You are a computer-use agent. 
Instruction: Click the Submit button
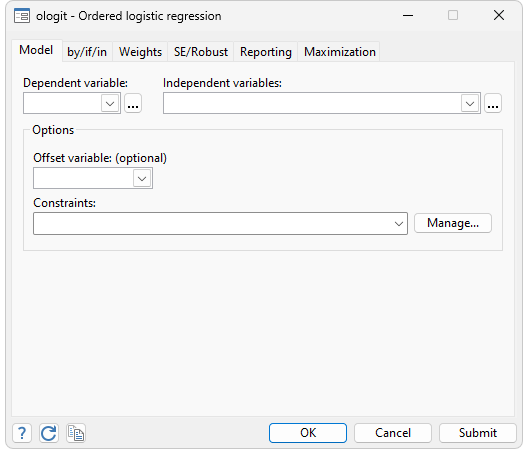click(477, 433)
